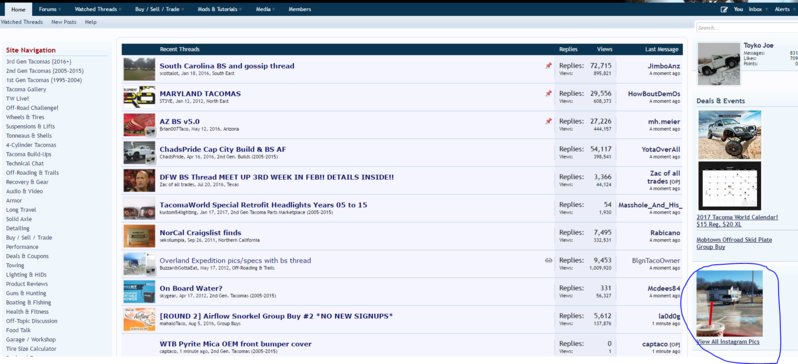Open Suspensions & Lifts section
Screen dimensions: 798x364
coord(31,126)
